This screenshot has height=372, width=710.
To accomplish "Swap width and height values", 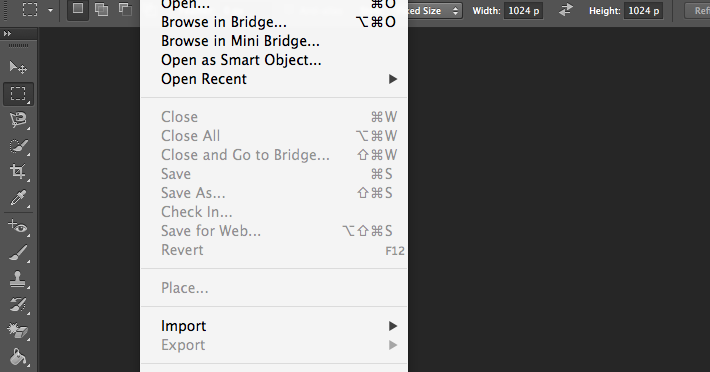I will [565, 10].
